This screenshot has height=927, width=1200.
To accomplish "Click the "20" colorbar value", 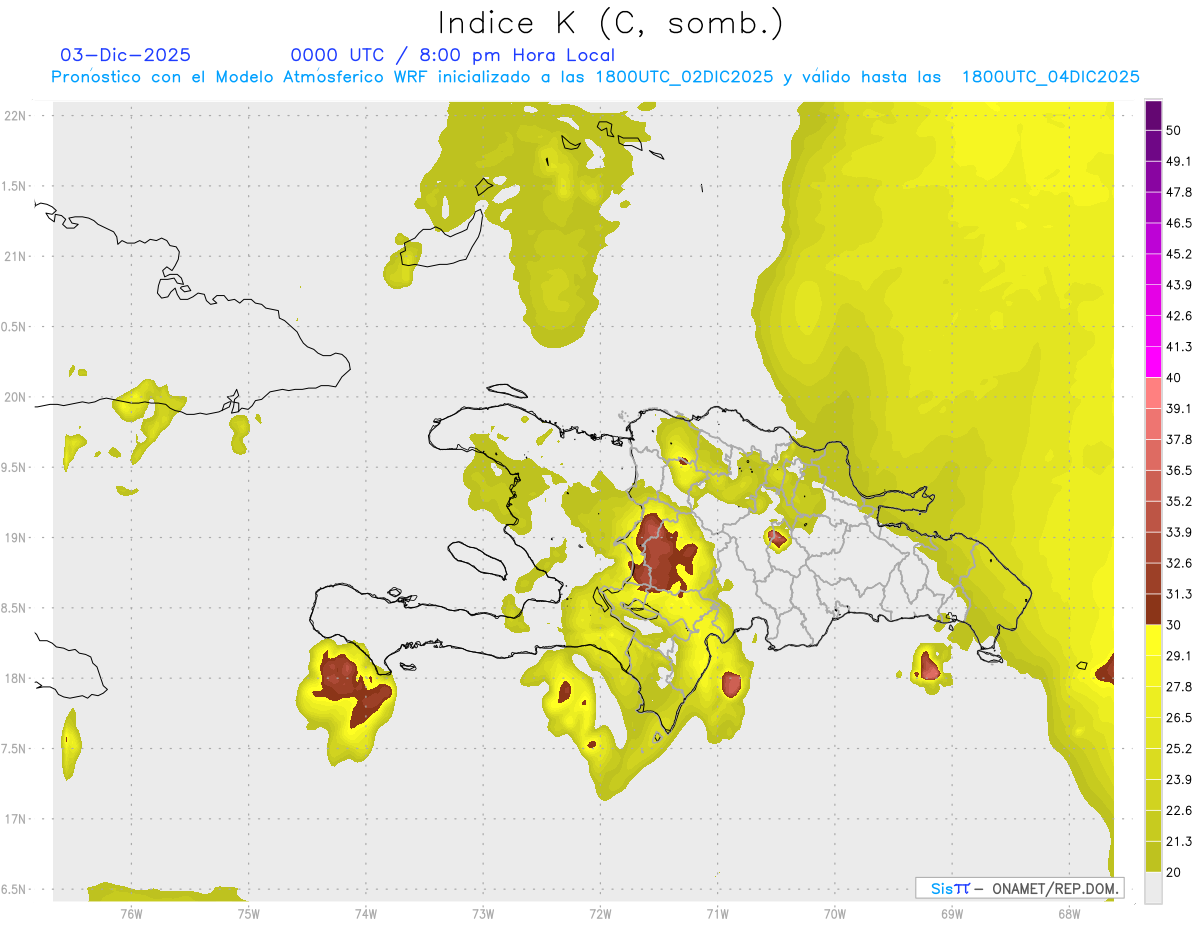I will (x=1174, y=873).
